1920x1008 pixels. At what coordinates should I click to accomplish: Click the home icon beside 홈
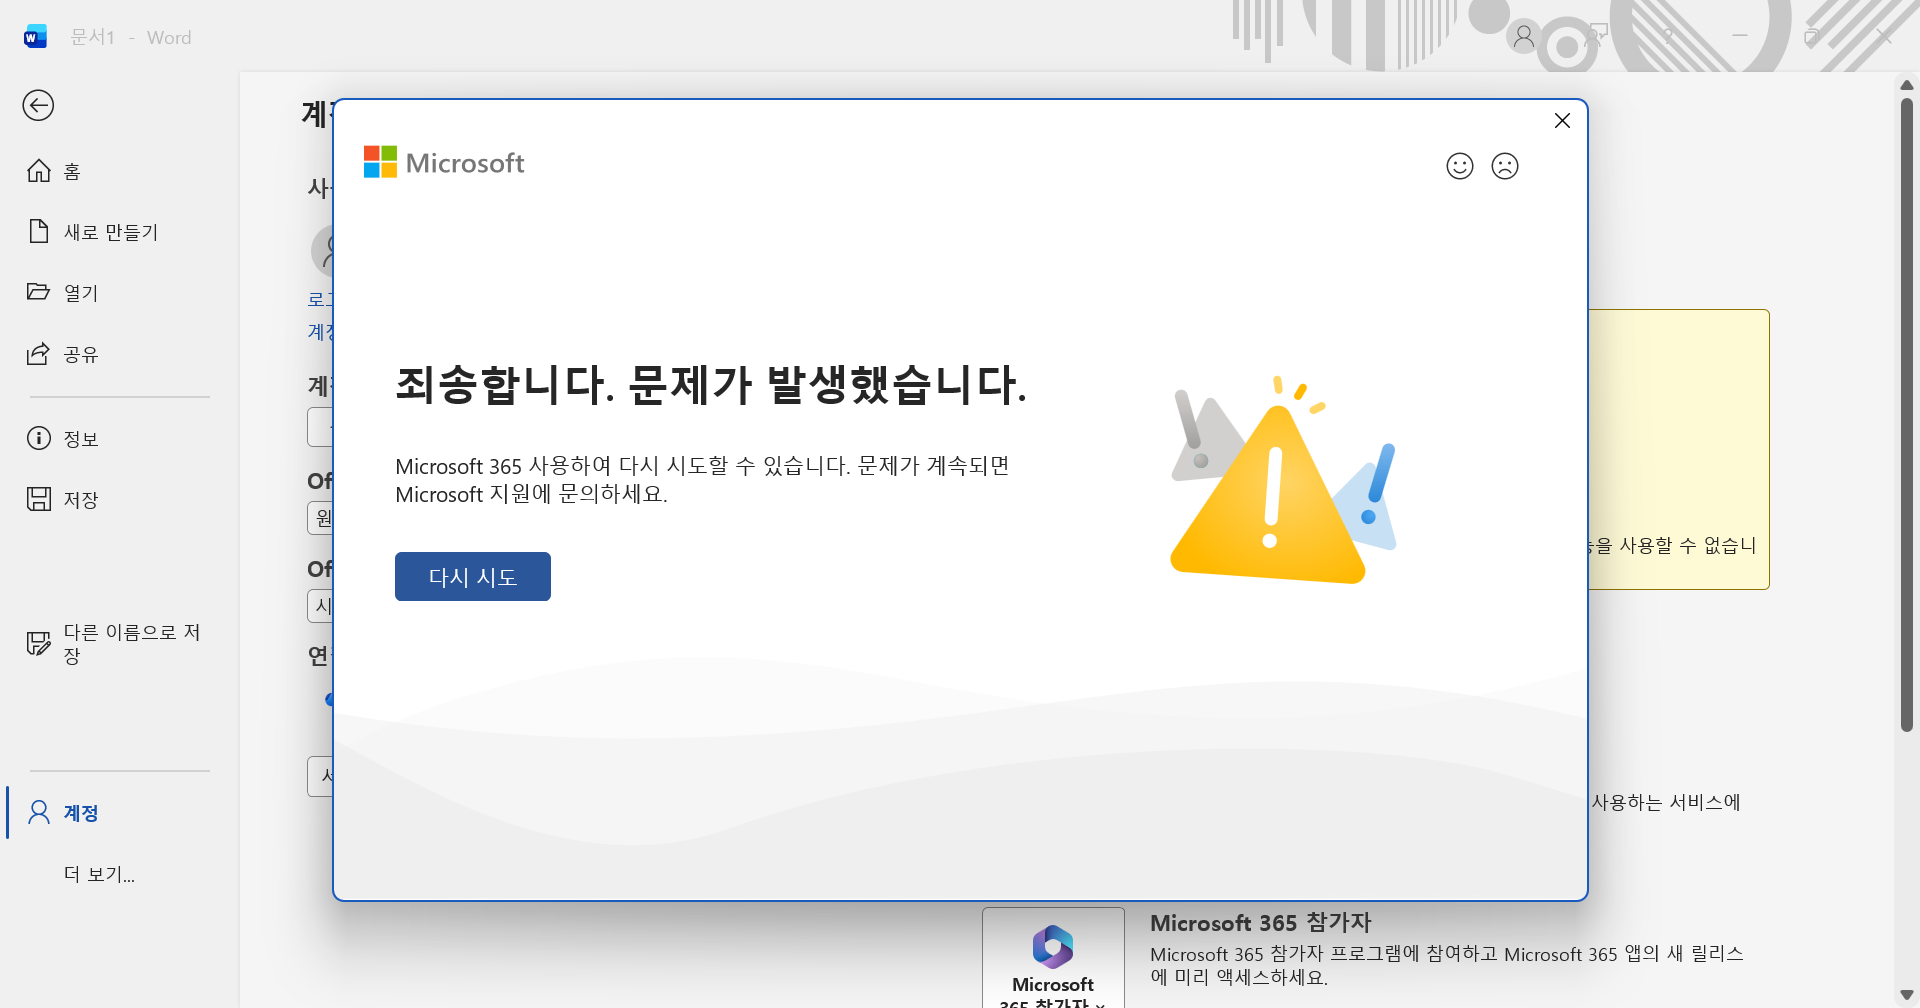pos(39,171)
